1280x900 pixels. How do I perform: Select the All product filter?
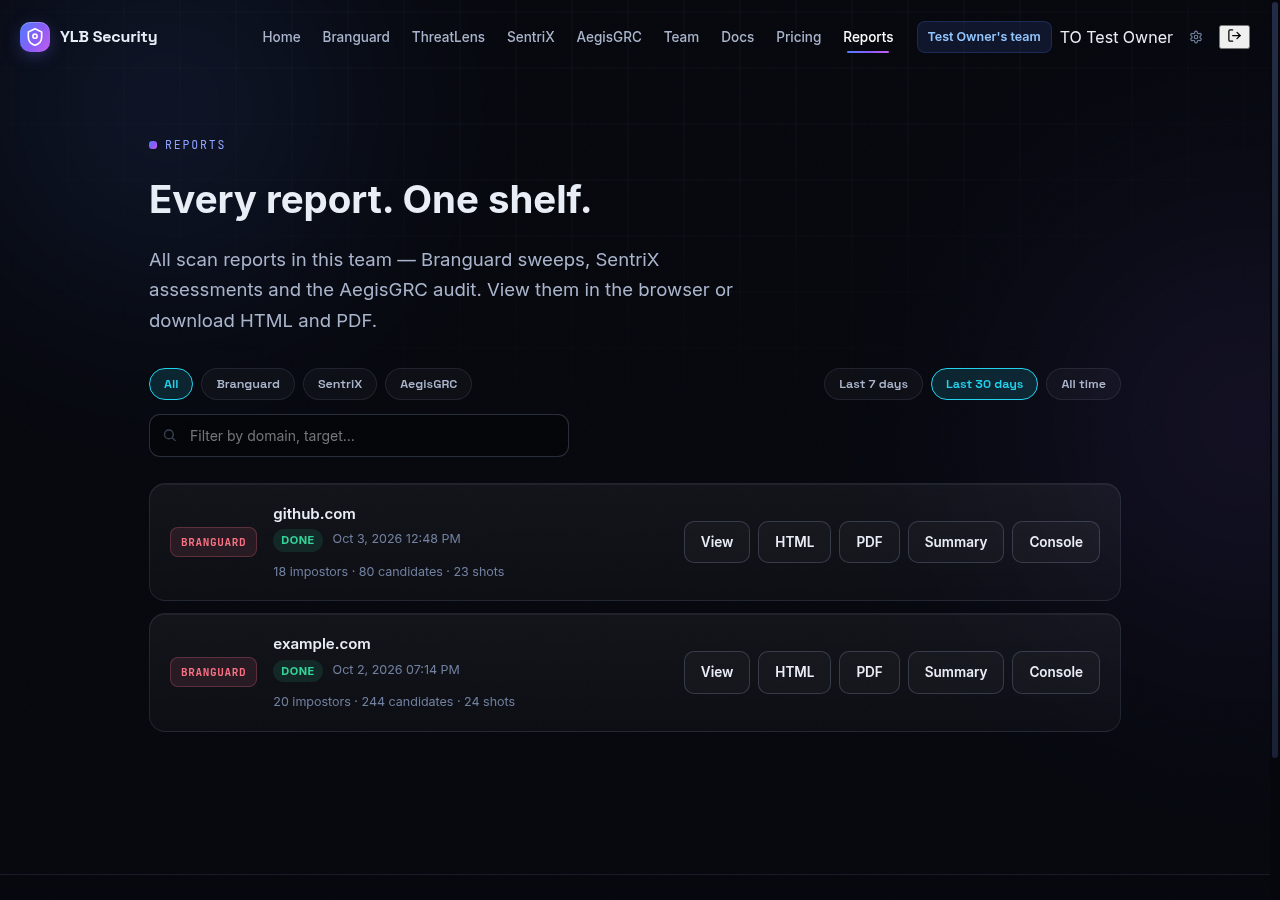[171, 384]
